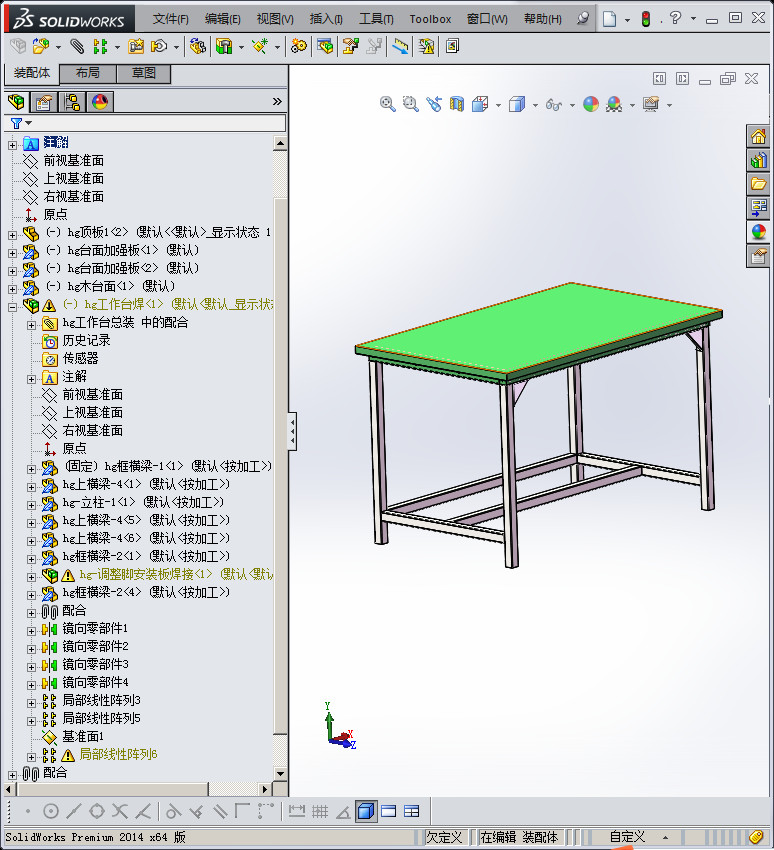774x850 pixels.
Task: Collapse the hg工作台焊<1> tree node
Action: [x=12, y=307]
